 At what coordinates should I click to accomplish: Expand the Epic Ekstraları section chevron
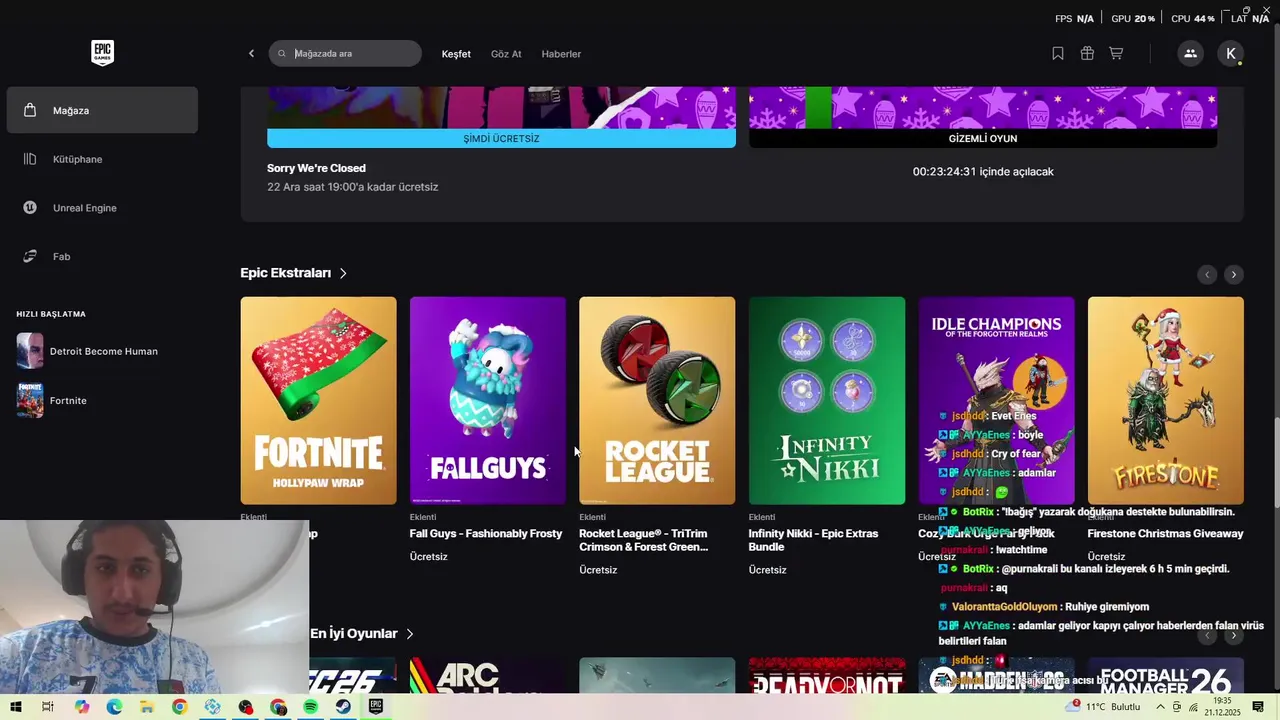point(343,273)
